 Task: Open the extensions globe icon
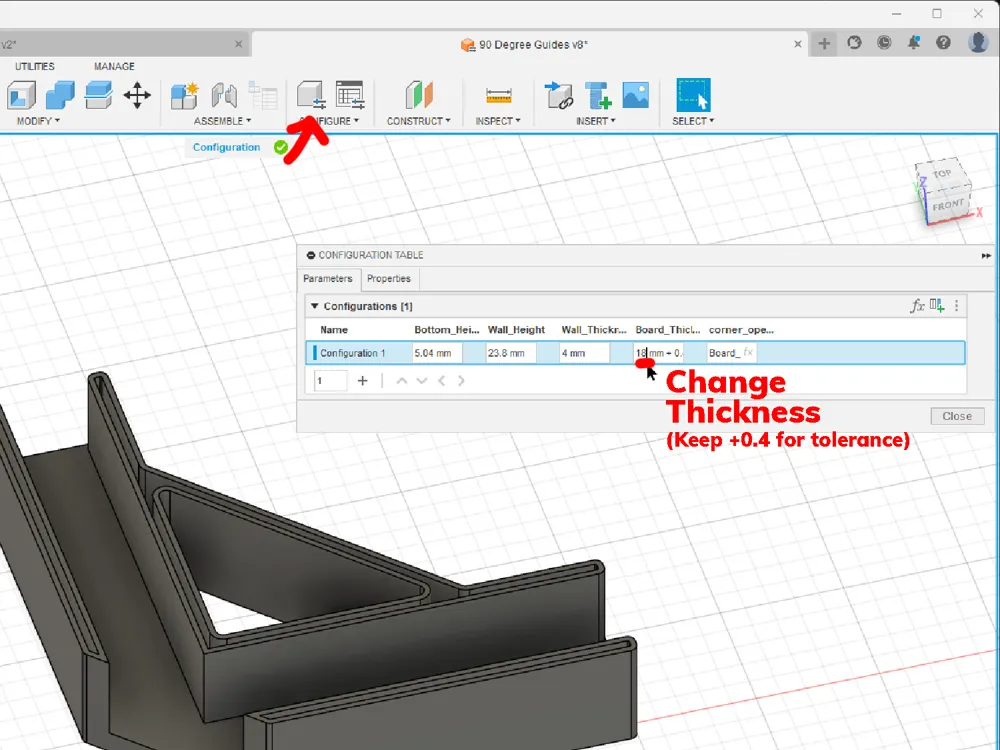[855, 43]
